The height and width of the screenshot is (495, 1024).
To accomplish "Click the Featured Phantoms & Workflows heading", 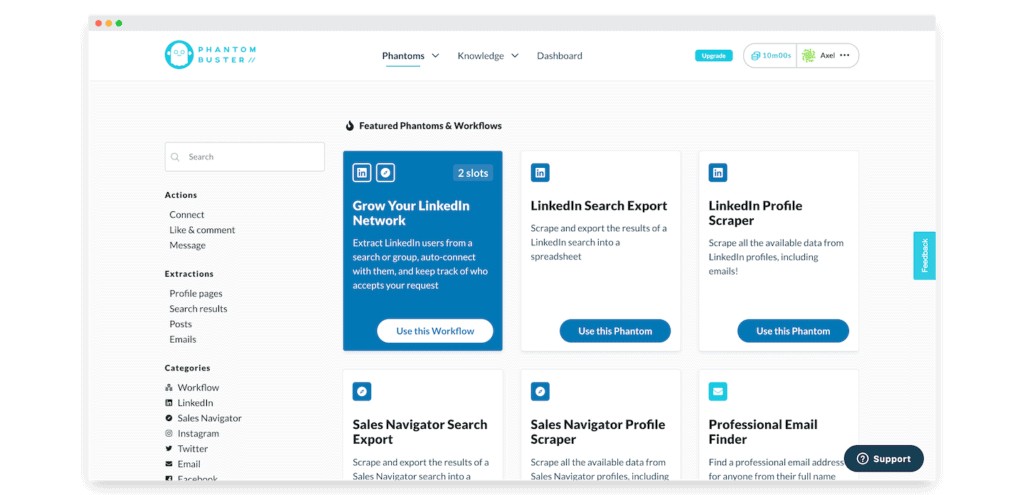I will point(430,125).
